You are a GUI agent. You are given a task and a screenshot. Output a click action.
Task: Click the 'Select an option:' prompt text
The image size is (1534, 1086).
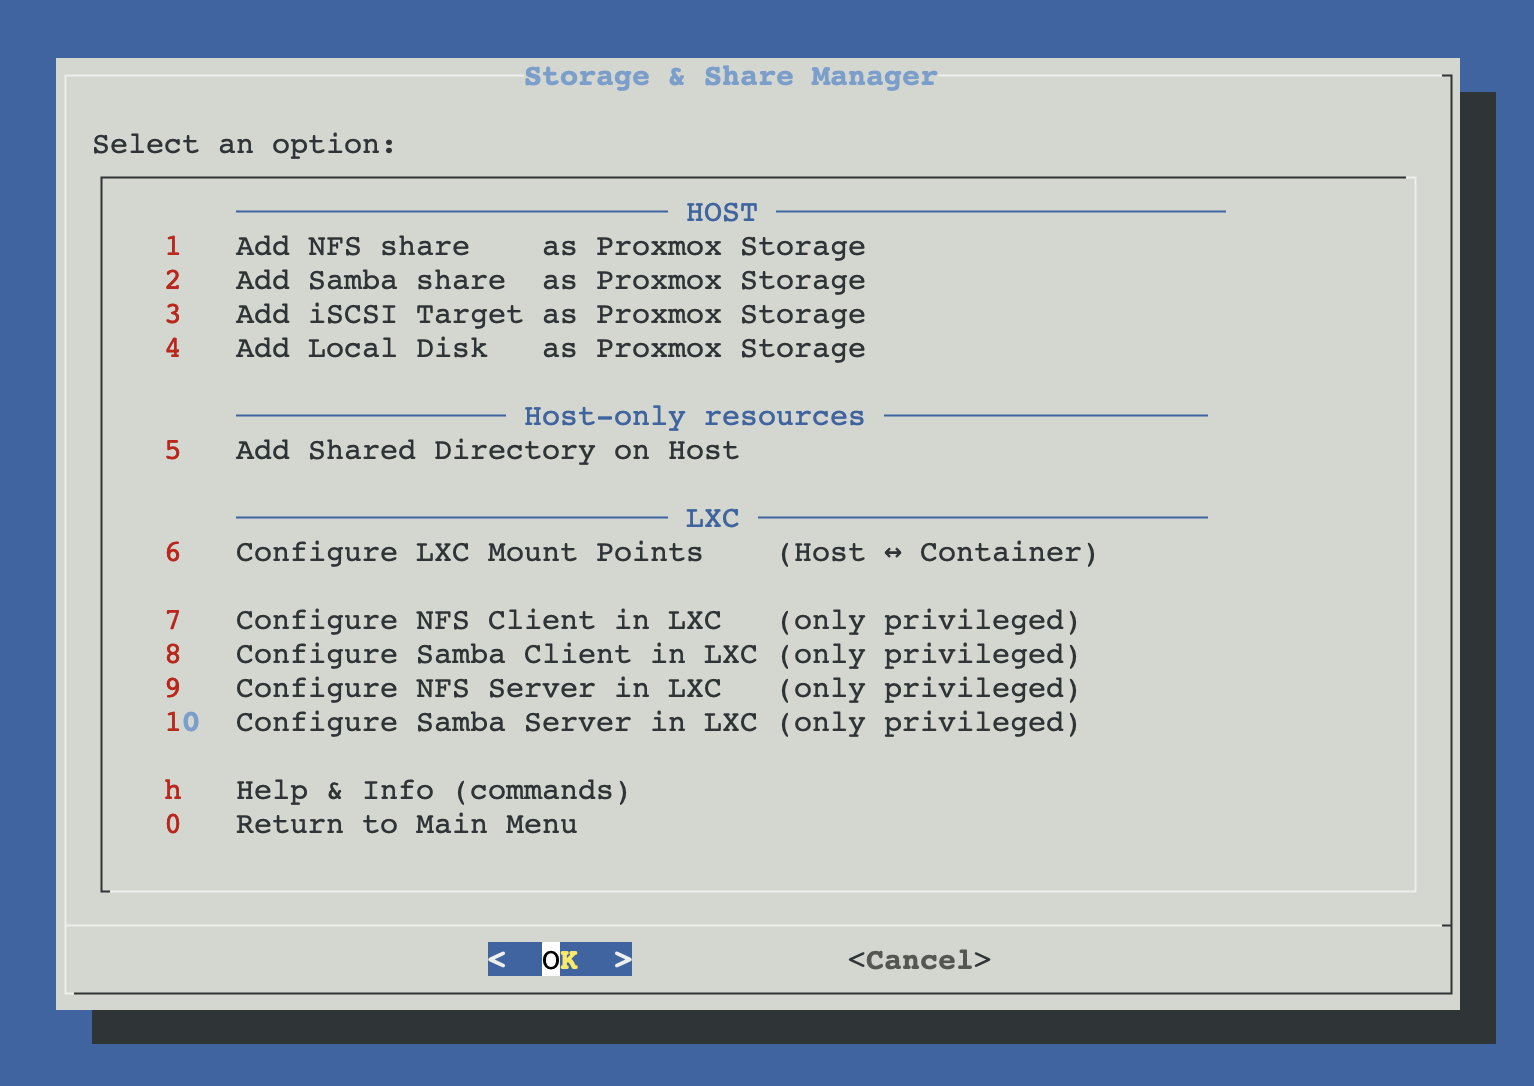[x=244, y=145]
